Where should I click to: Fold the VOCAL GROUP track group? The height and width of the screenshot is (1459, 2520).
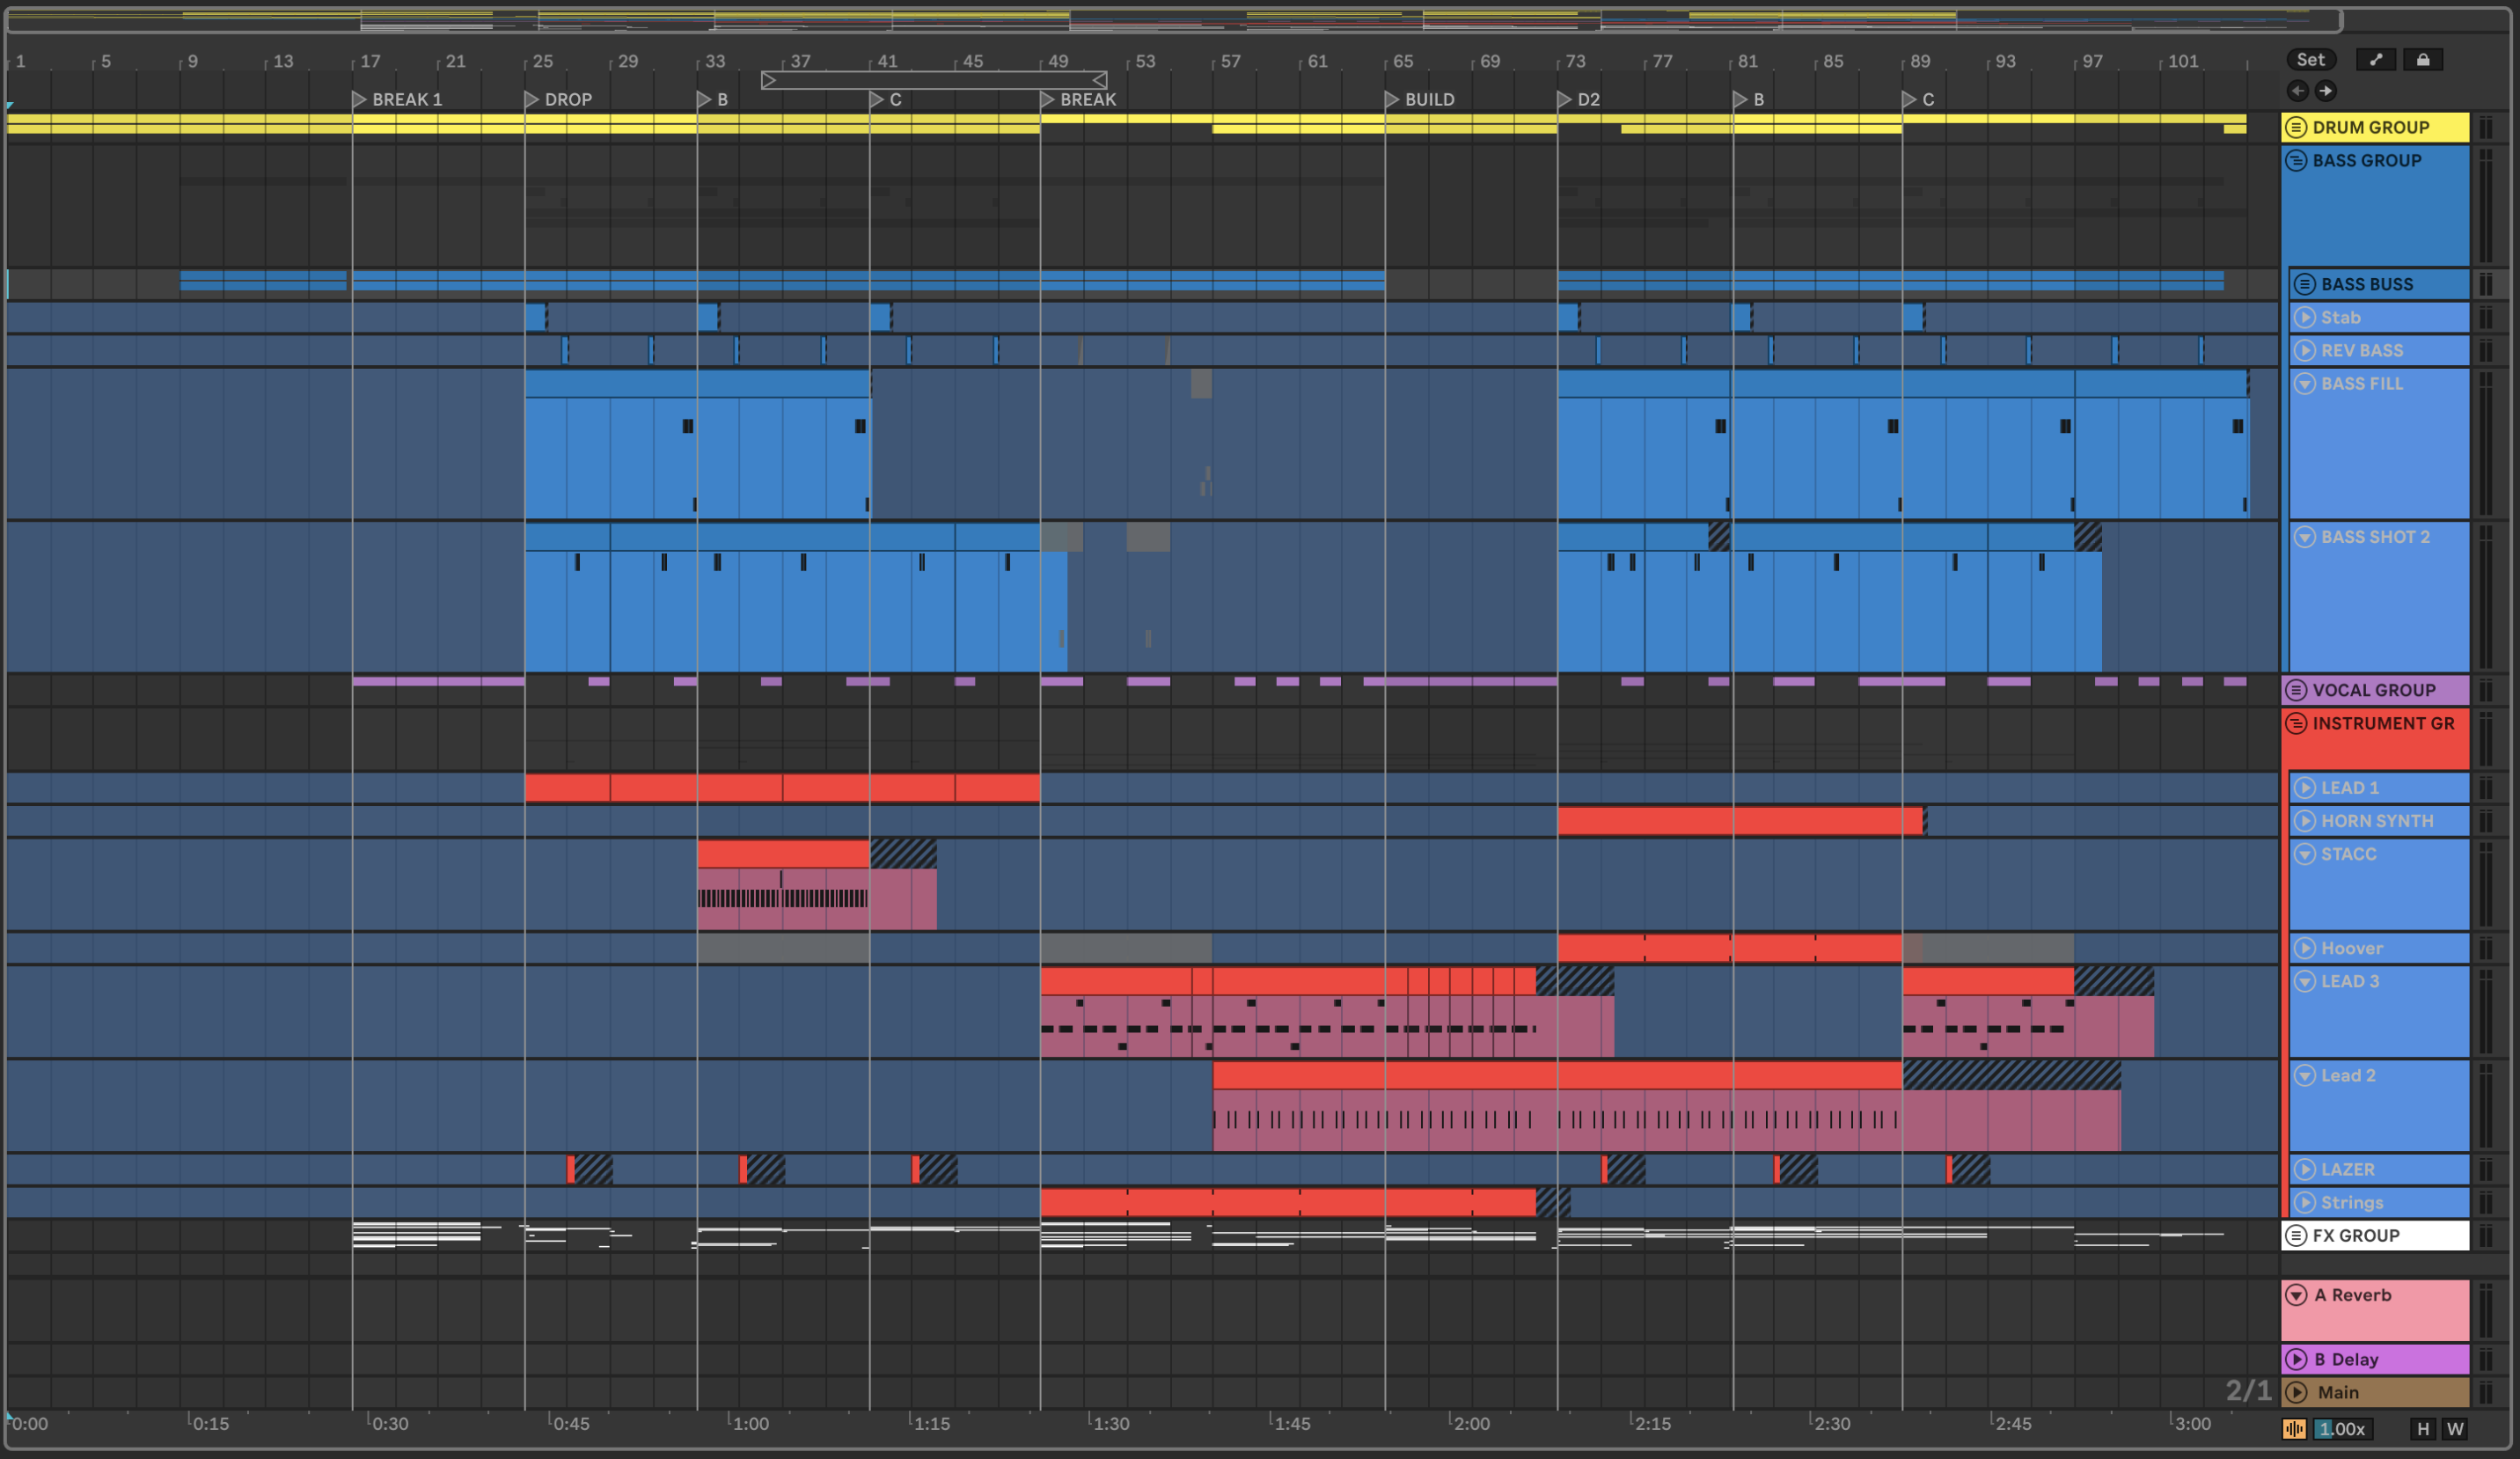tap(2297, 690)
